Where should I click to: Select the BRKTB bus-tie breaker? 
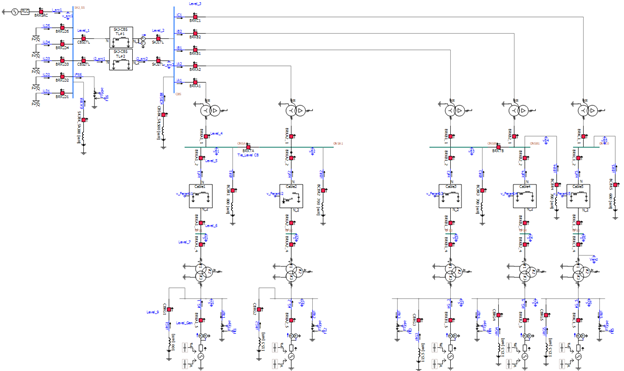click(498, 147)
